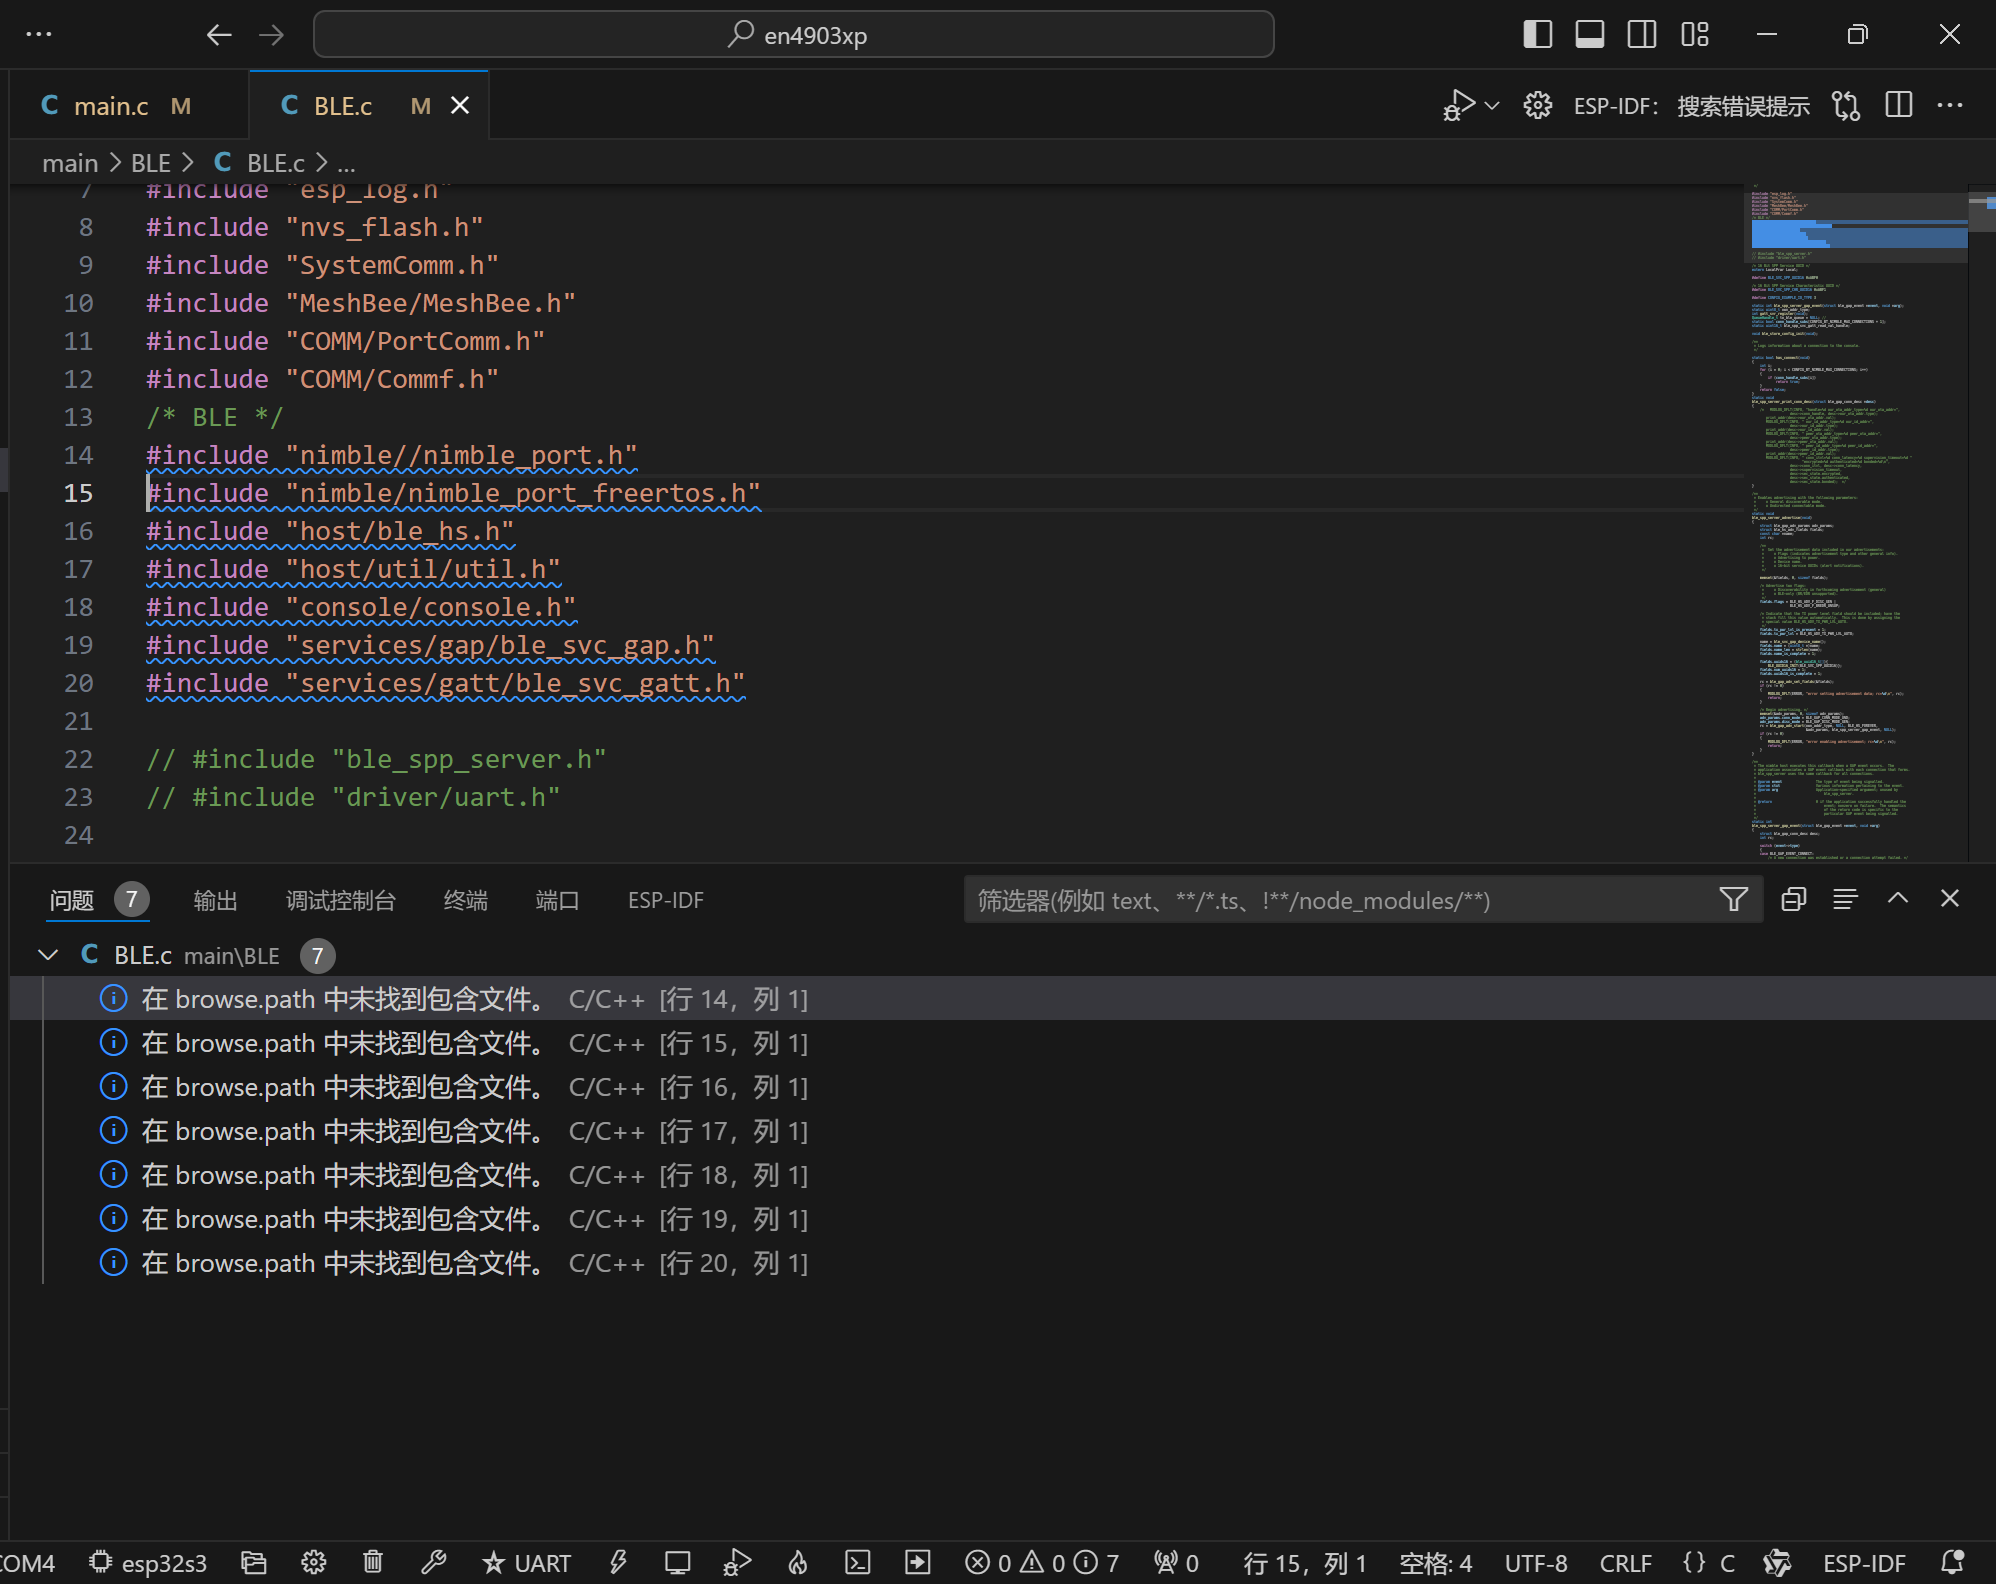
Task: Open the run/debug dropdown arrow
Action: tap(1492, 105)
